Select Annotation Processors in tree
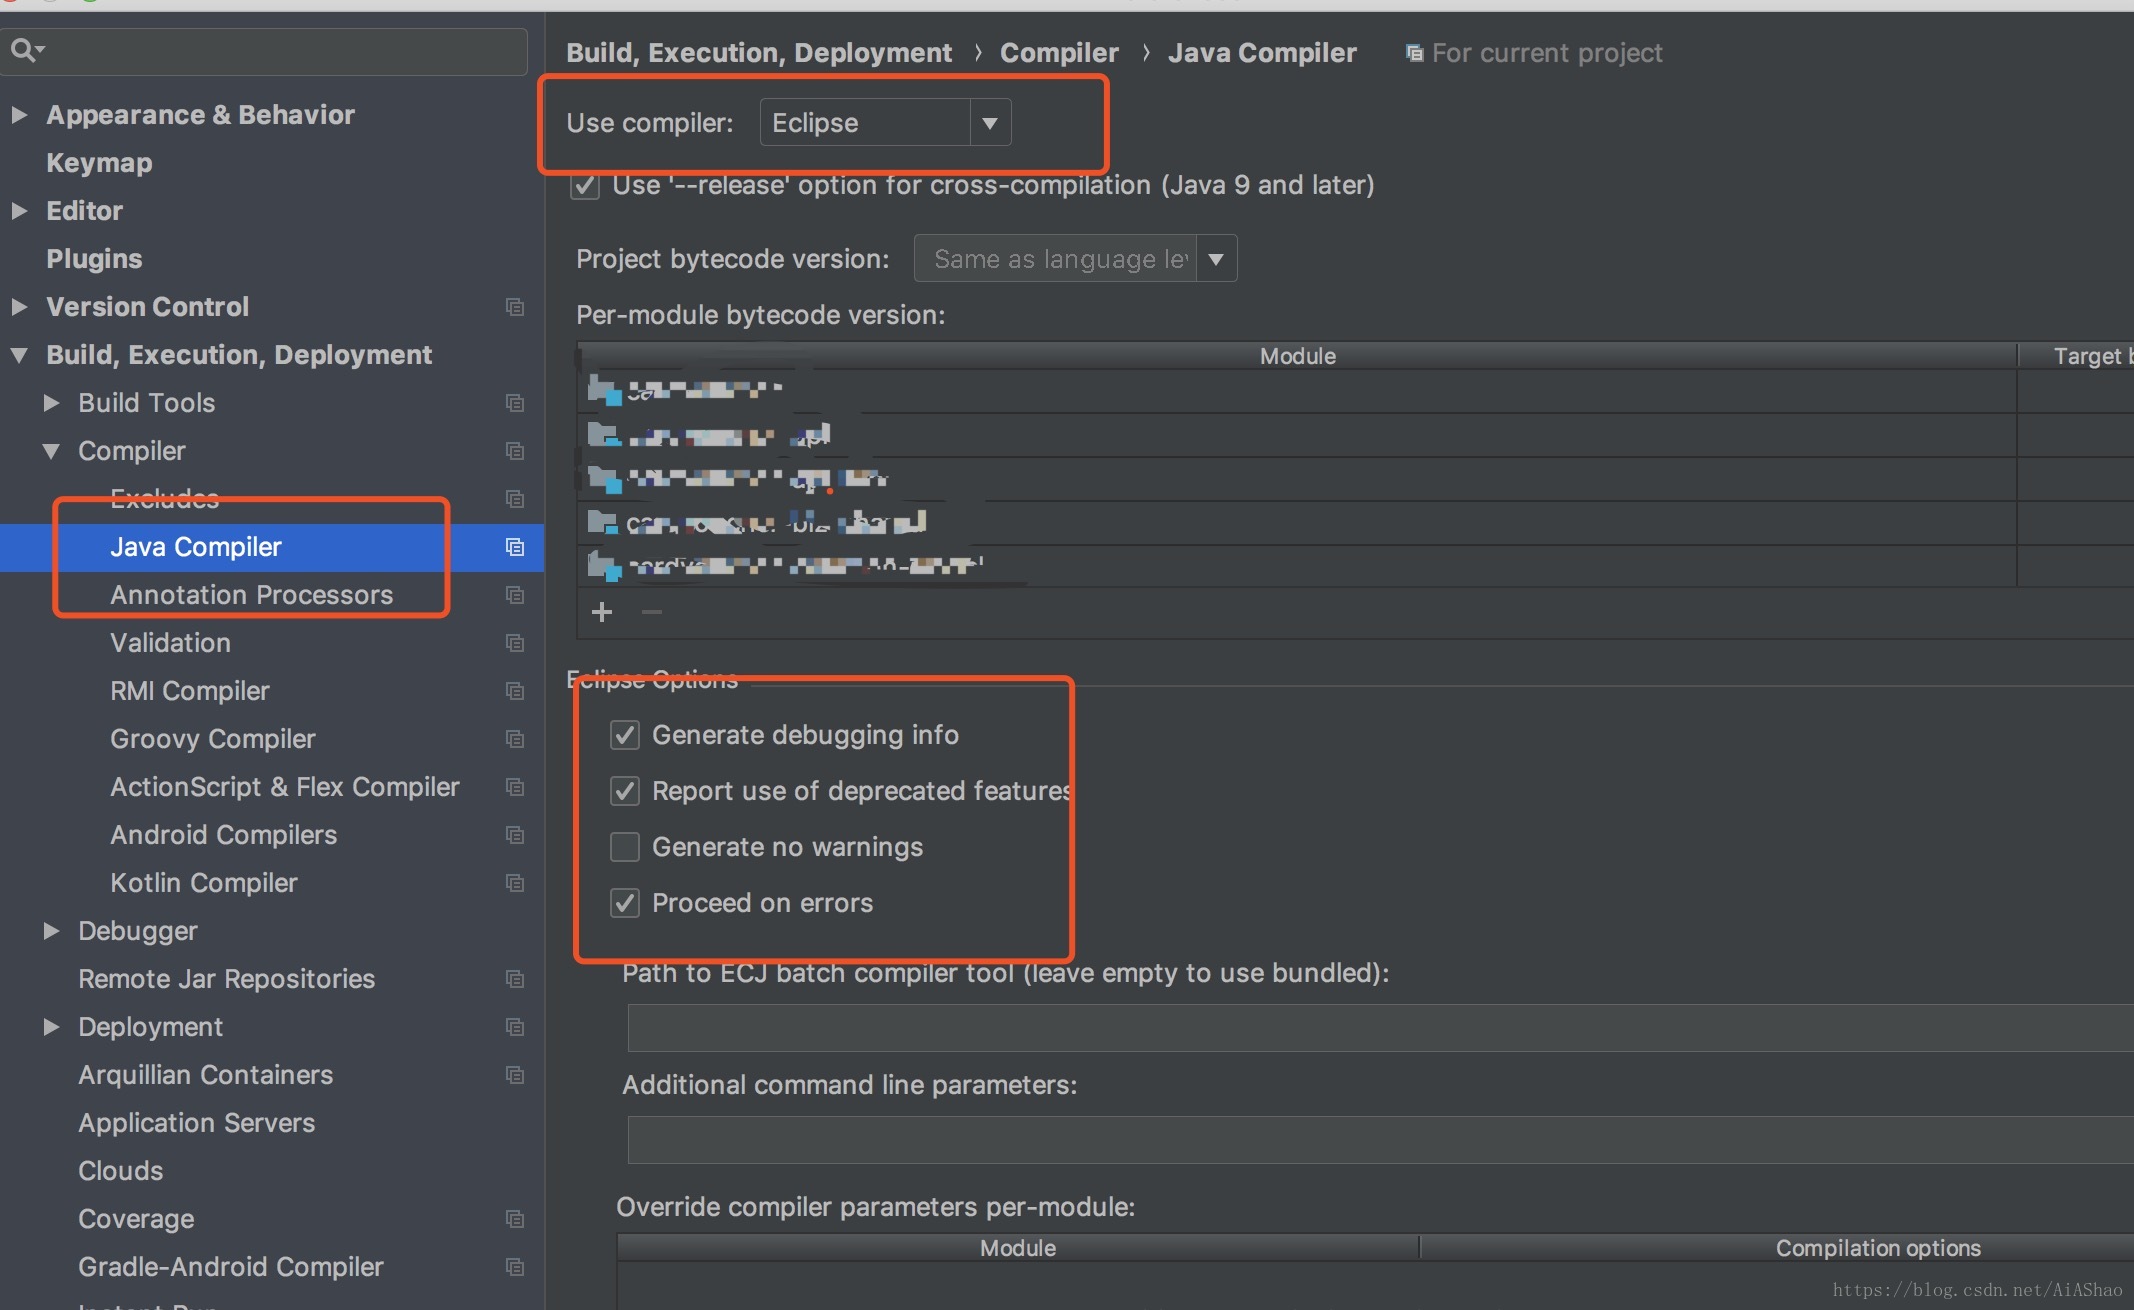2134x1310 pixels. [x=251, y=595]
